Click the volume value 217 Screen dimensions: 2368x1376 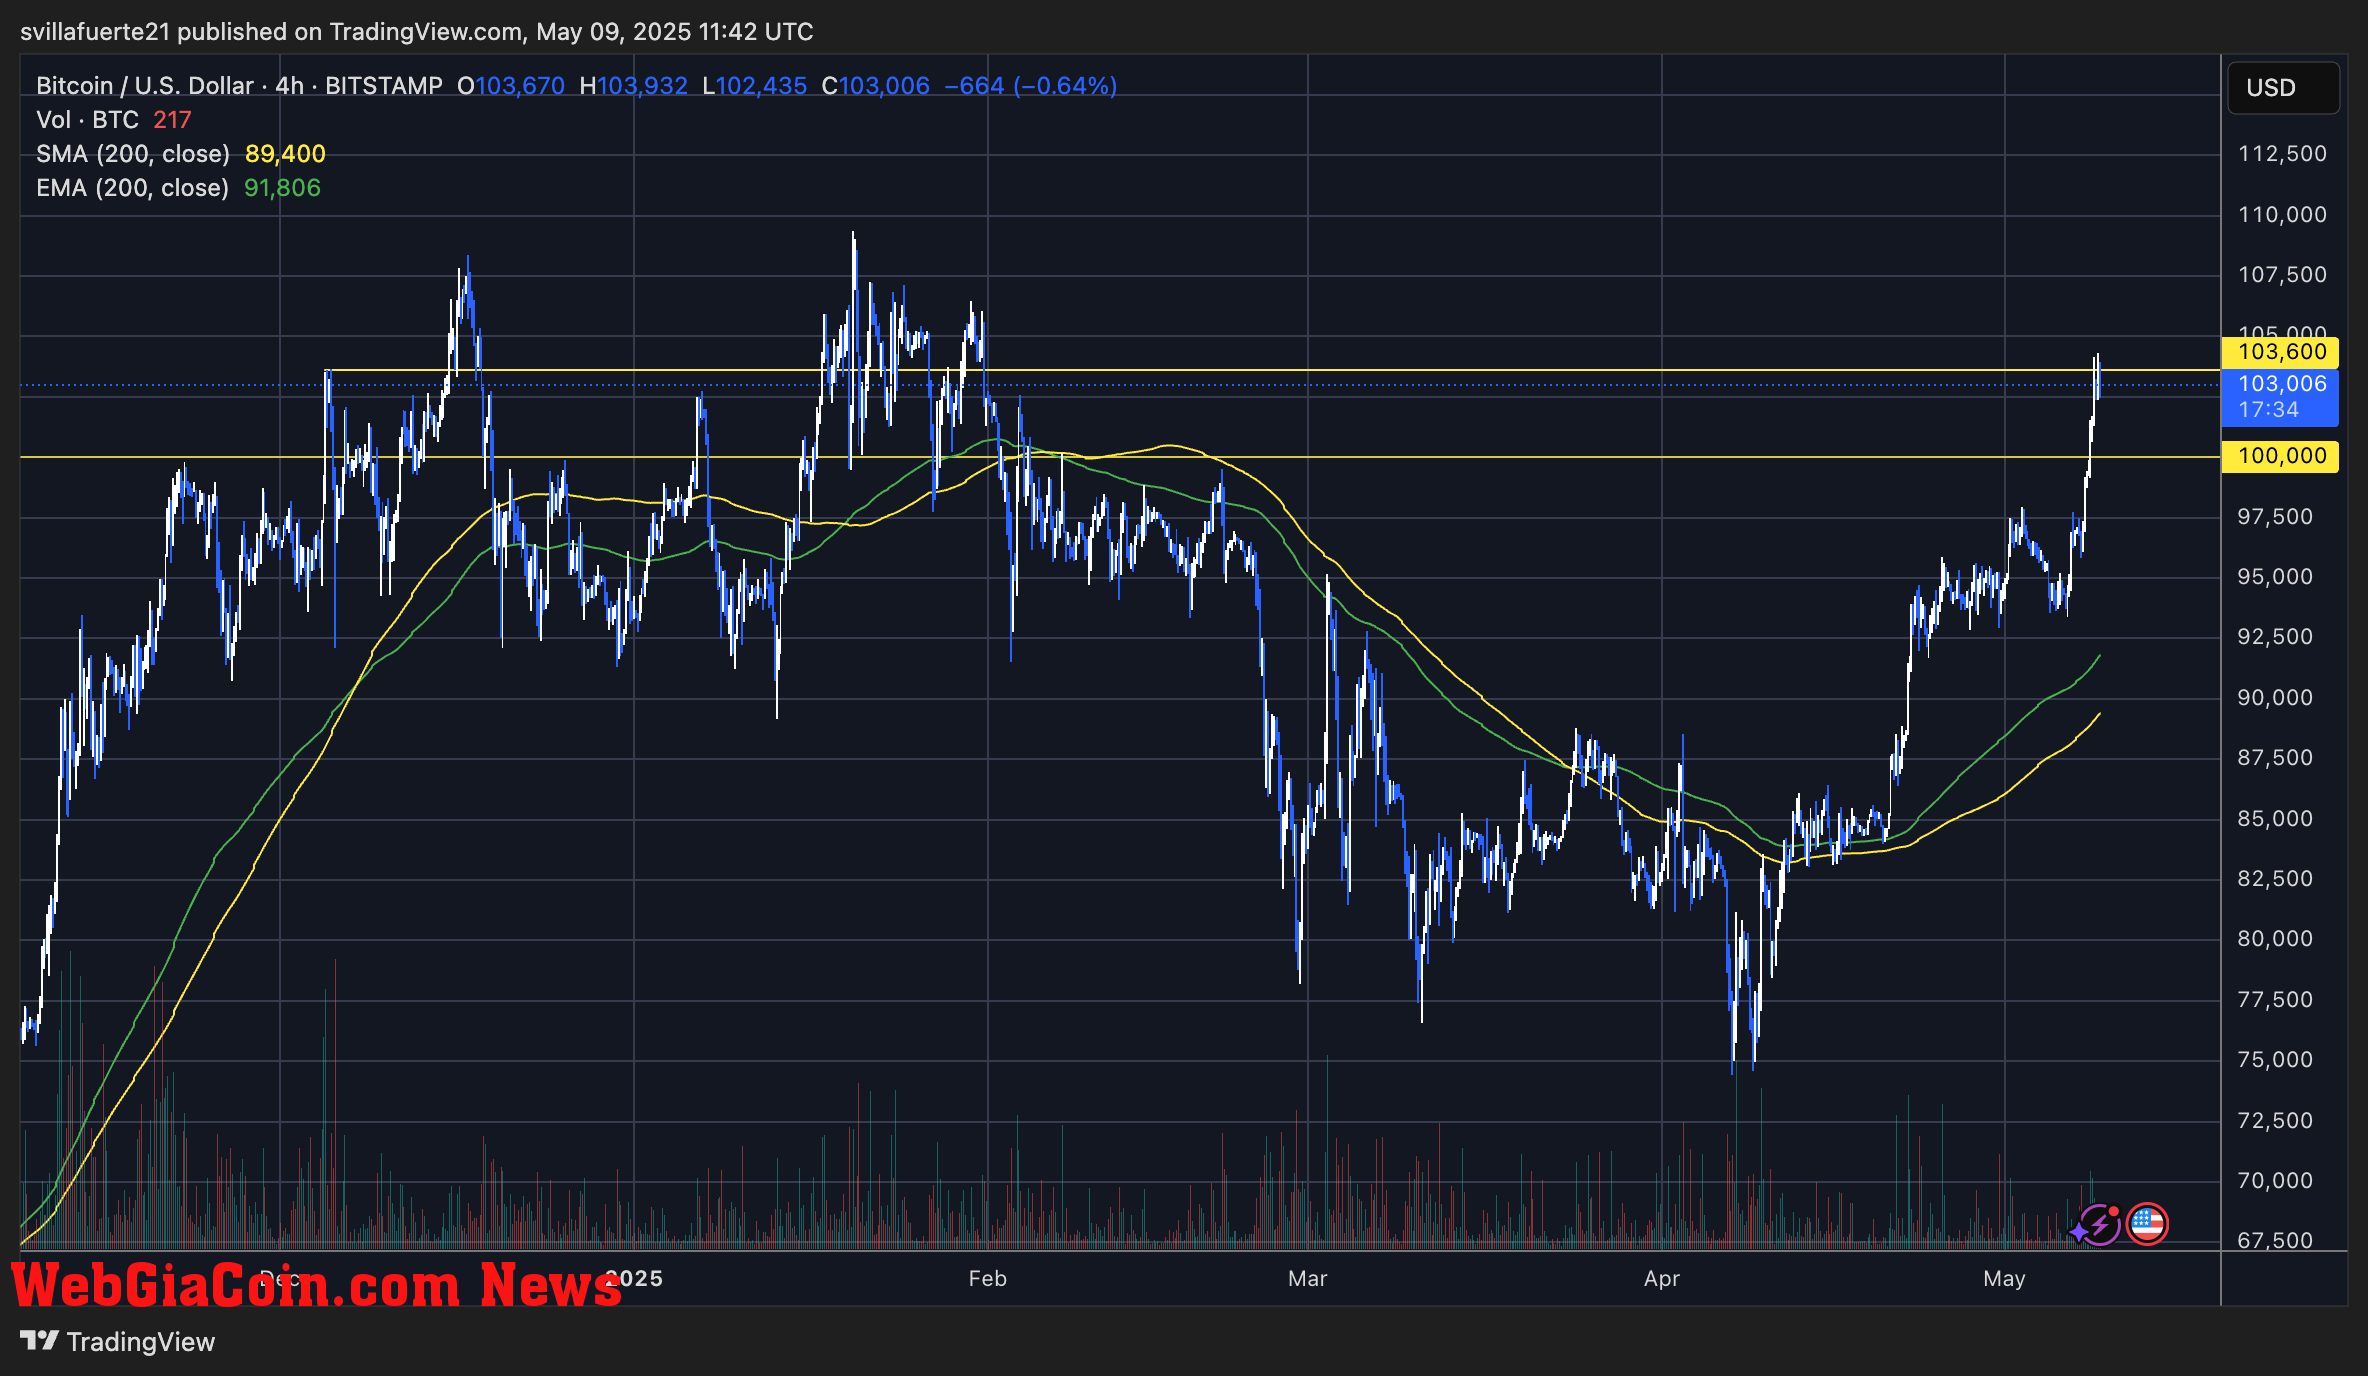point(172,120)
